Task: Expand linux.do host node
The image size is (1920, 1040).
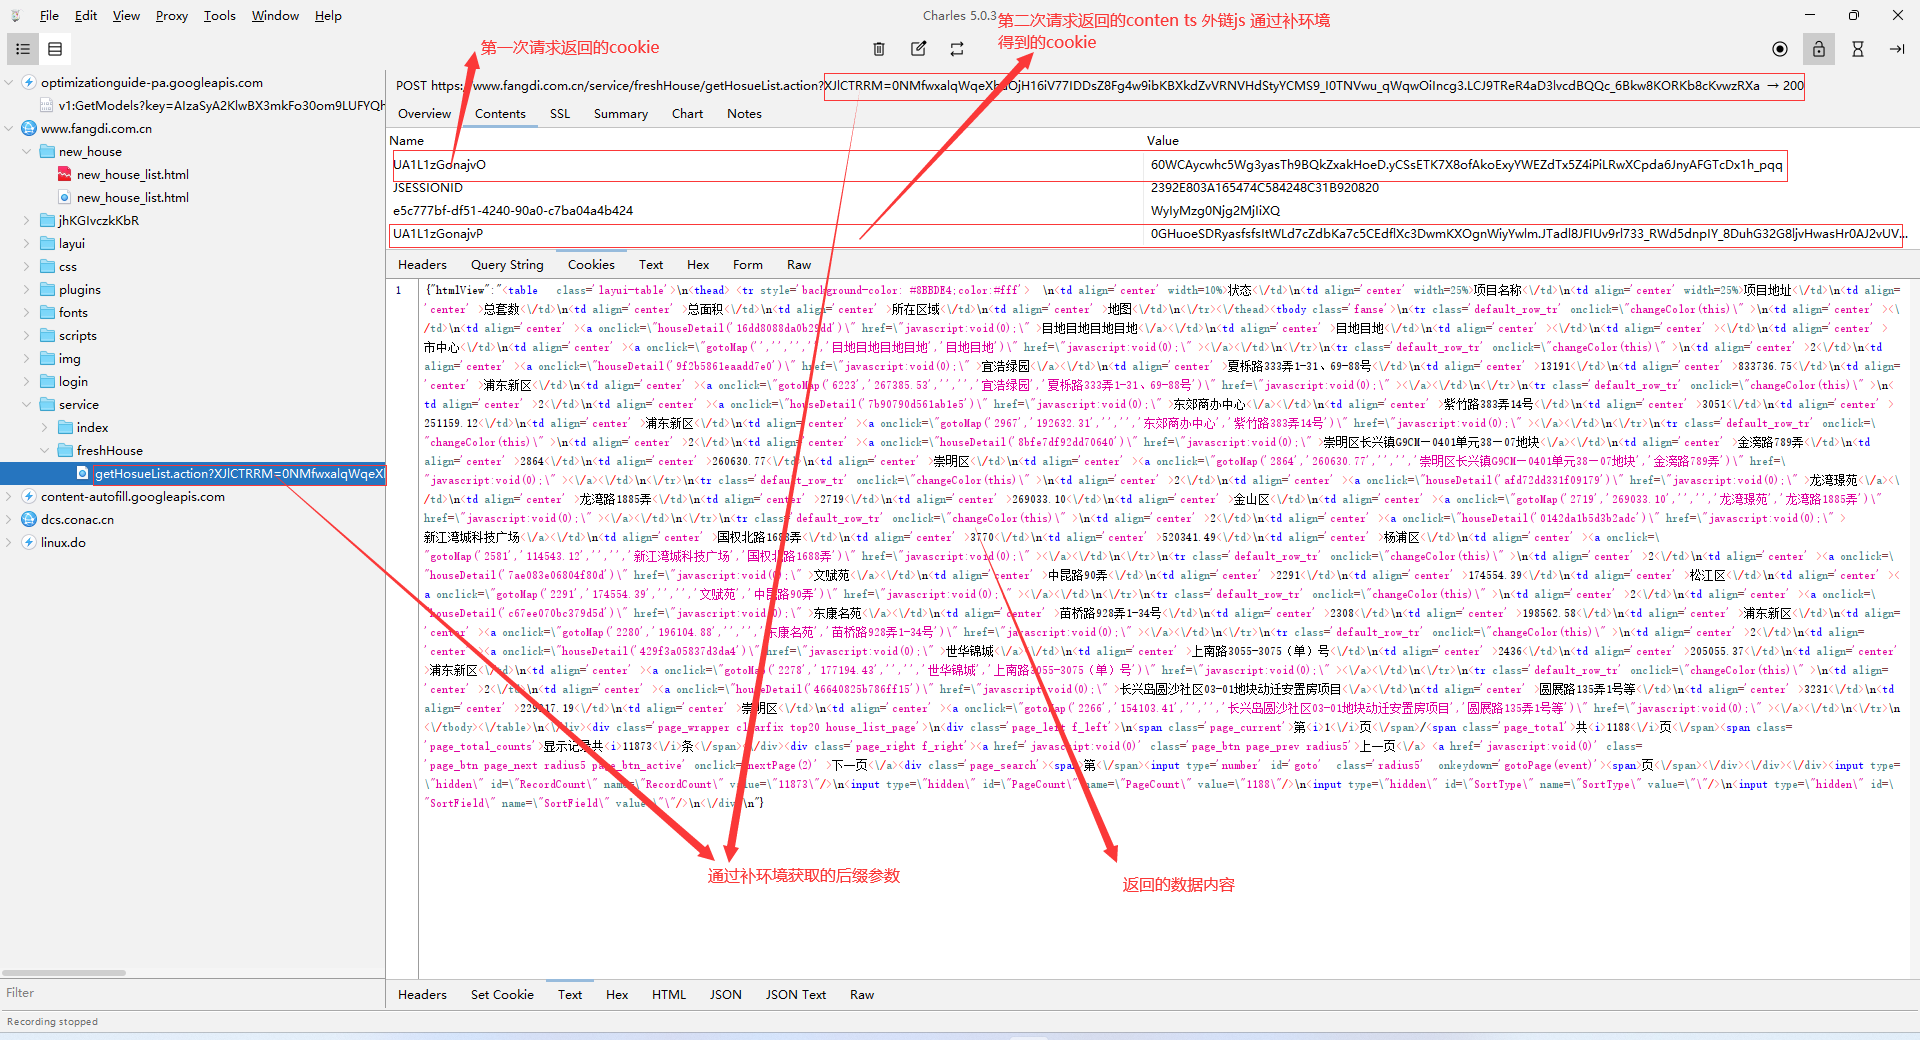Action: [x=9, y=542]
